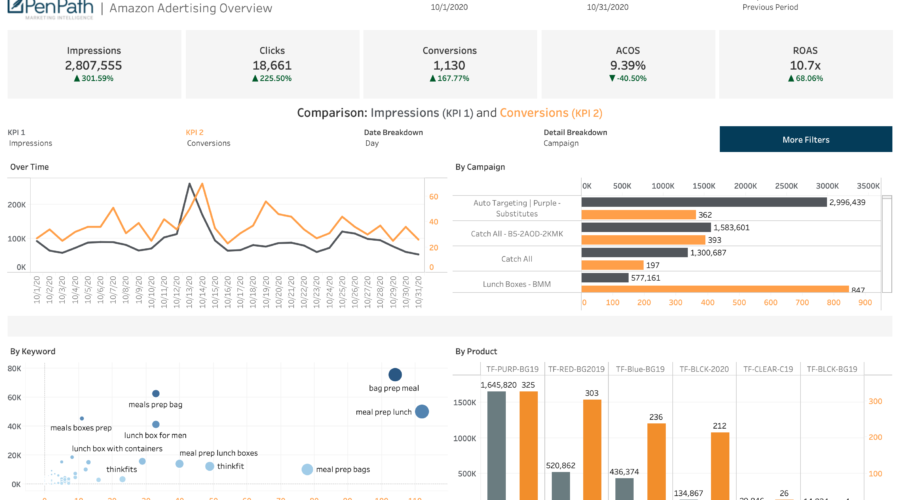Open the KPI 2 Conversions selector
Image resolution: width=900 pixels, height=500 pixels.
[208, 143]
